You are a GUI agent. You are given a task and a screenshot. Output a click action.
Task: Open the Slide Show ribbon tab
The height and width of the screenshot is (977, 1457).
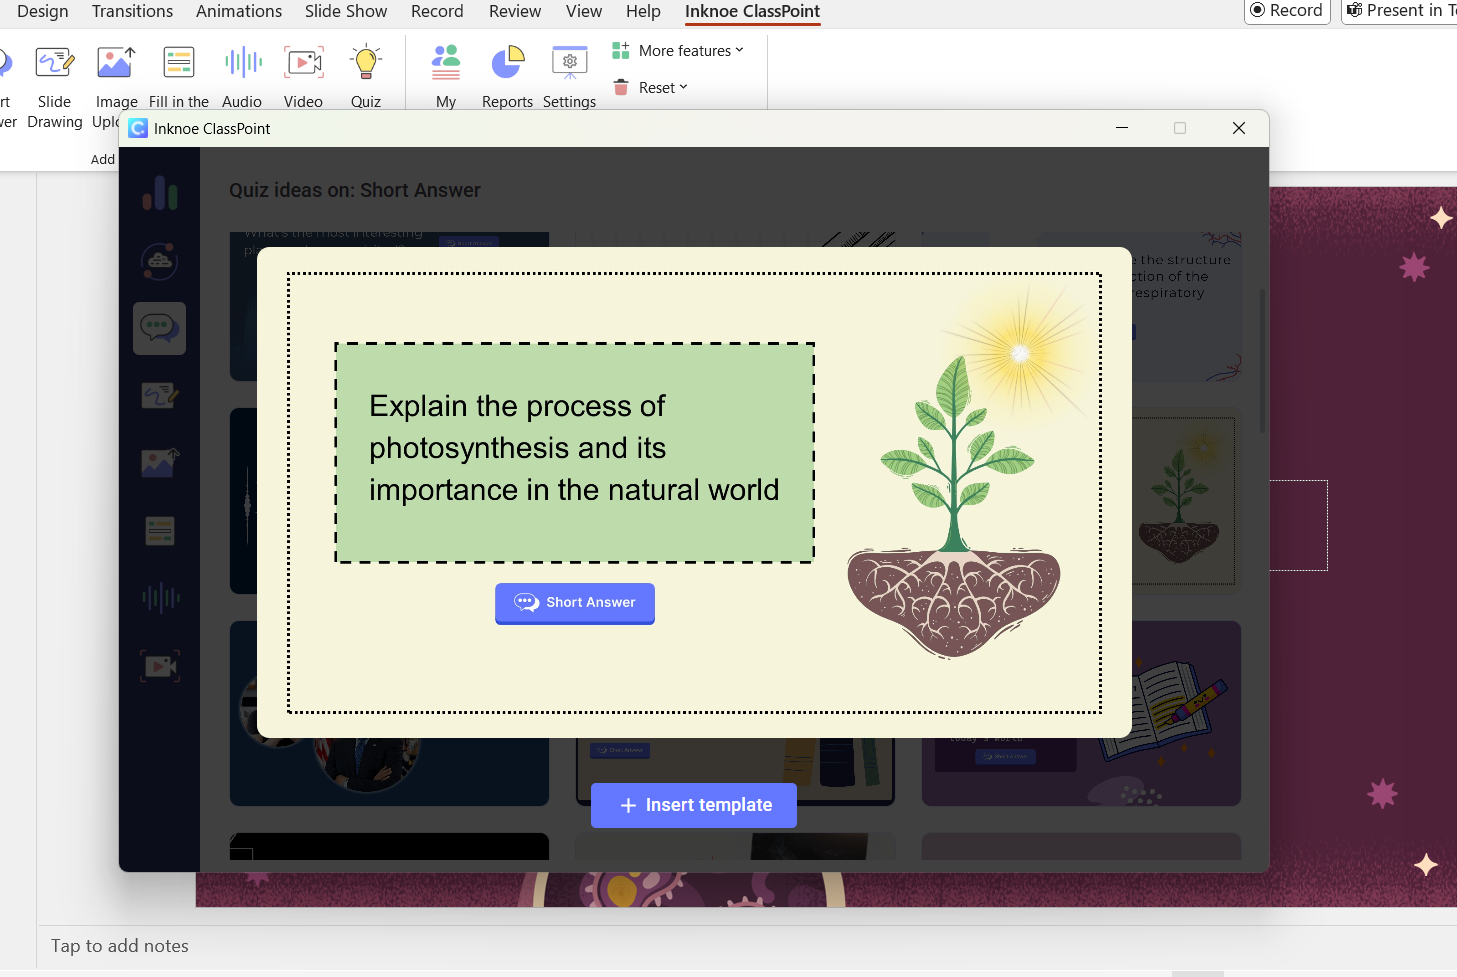[346, 11]
